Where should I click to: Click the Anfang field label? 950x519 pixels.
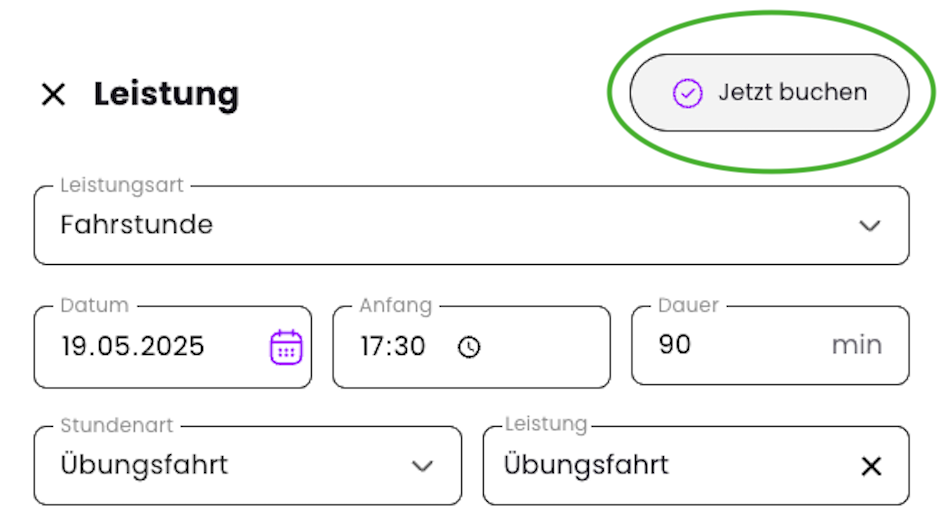pyautogui.click(x=396, y=305)
